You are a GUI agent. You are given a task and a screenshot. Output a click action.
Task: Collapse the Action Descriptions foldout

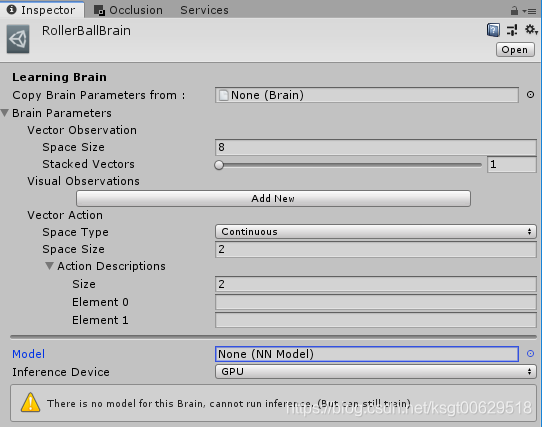click(49, 266)
